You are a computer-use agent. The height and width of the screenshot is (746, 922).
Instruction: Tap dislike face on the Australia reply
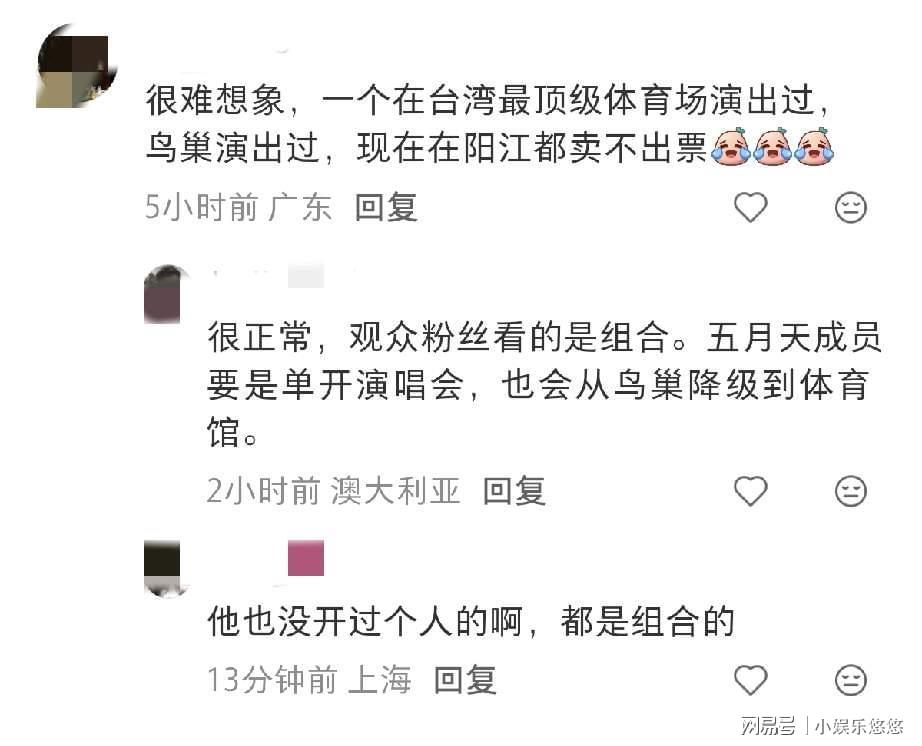pos(851,491)
